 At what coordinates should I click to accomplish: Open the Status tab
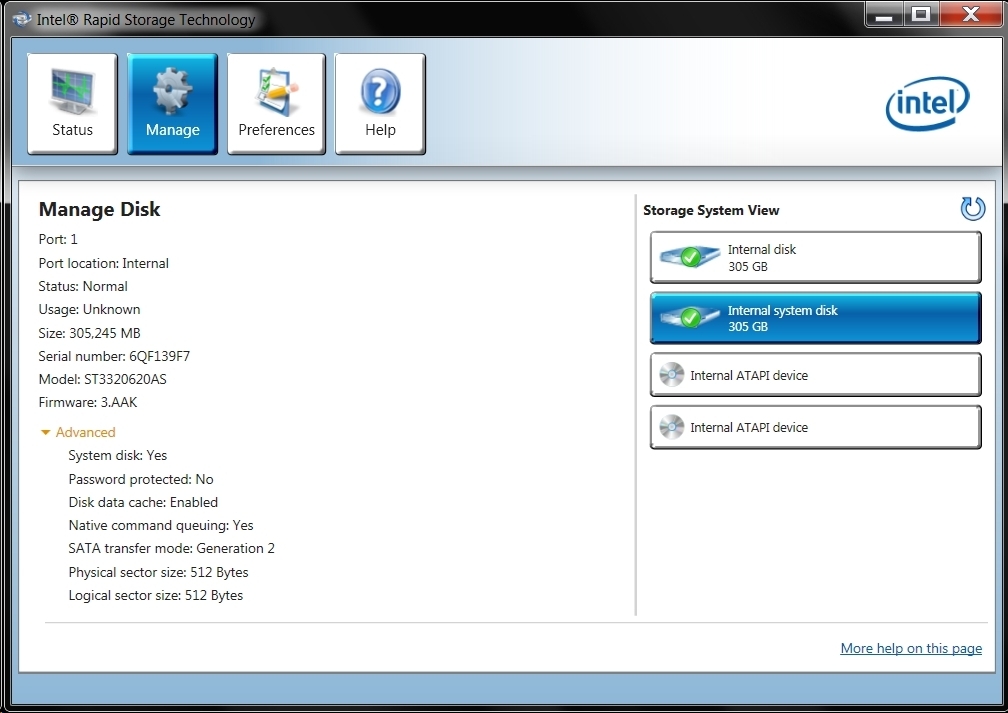[x=72, y=104]
